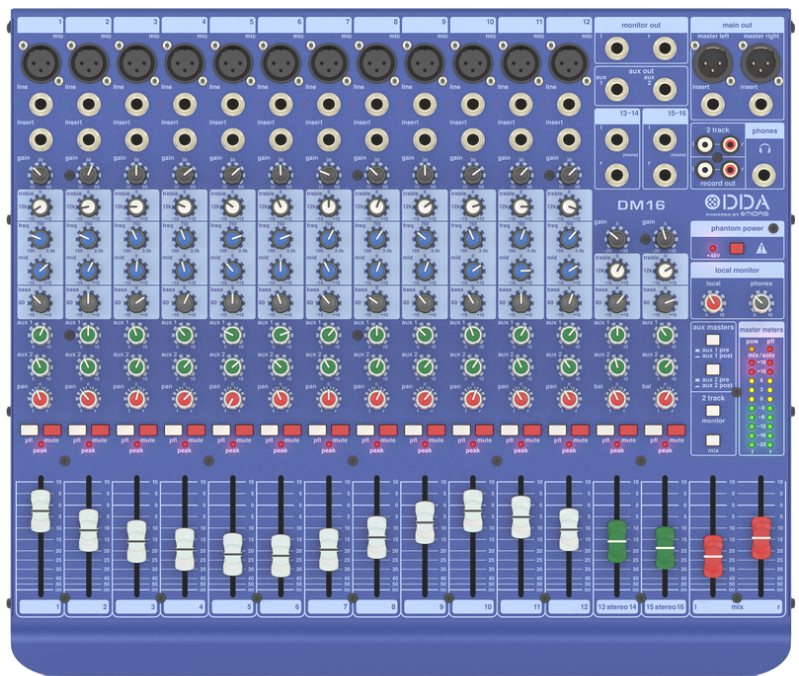Click the channel 1 gain knob
This screenshot has height=676, width=799.
point(40,175)
